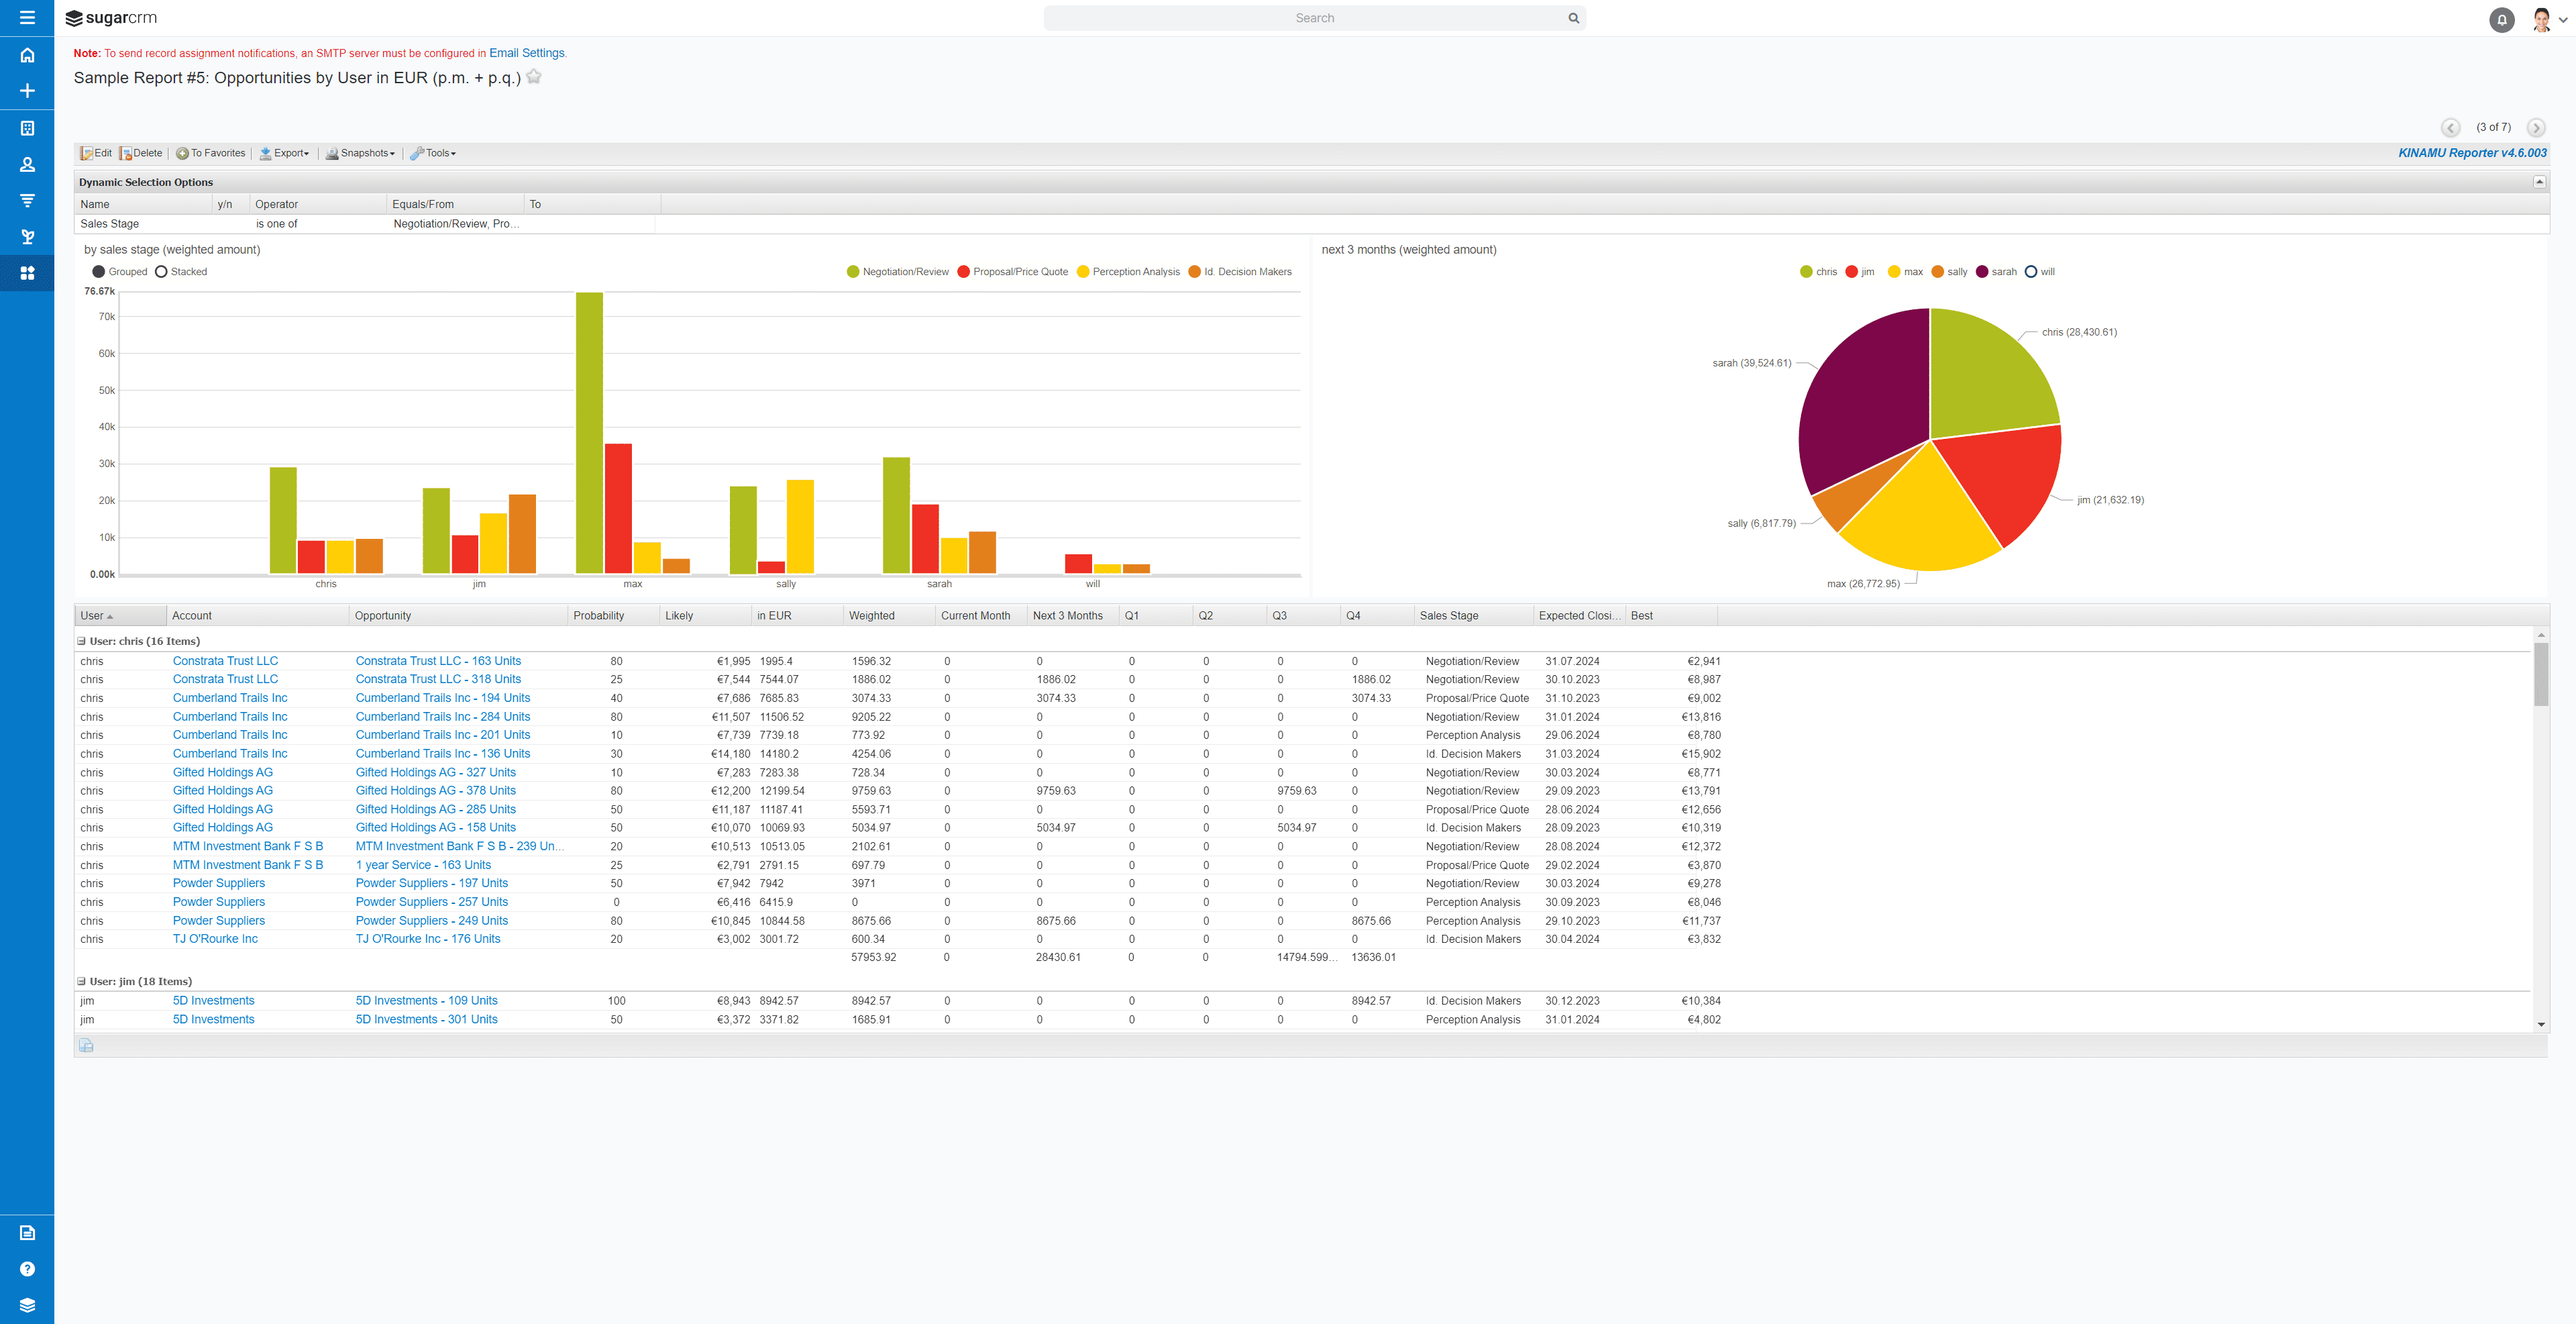Click the Create plus sidebar icon

[27, 91]
